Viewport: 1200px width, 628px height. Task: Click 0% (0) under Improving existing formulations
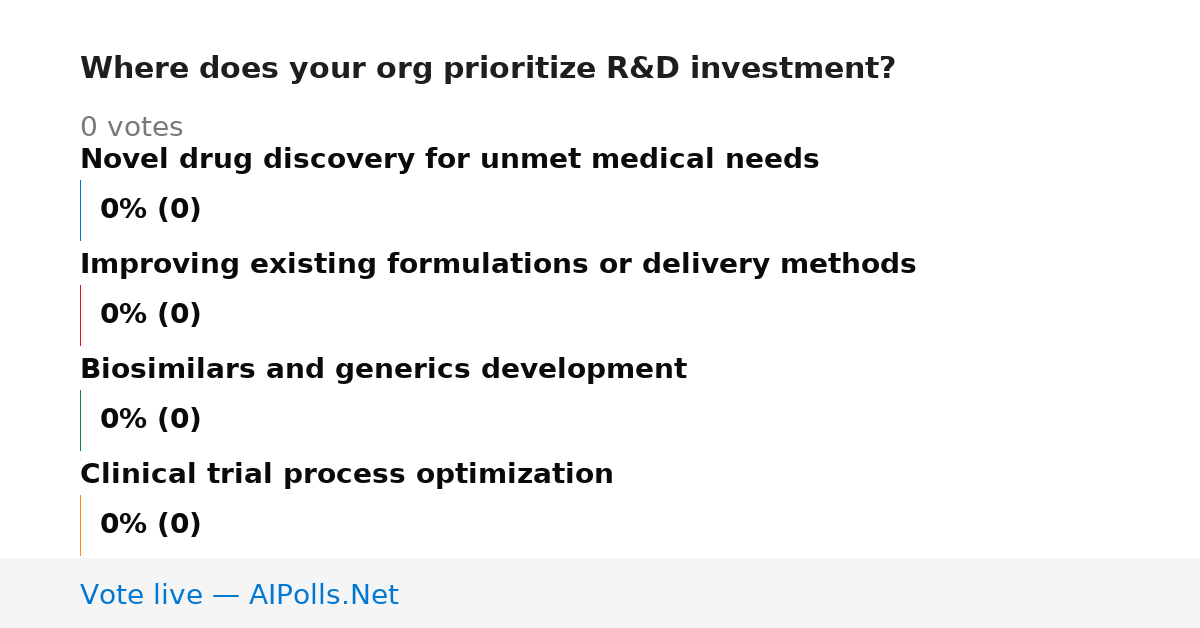[x=150, y=315]
